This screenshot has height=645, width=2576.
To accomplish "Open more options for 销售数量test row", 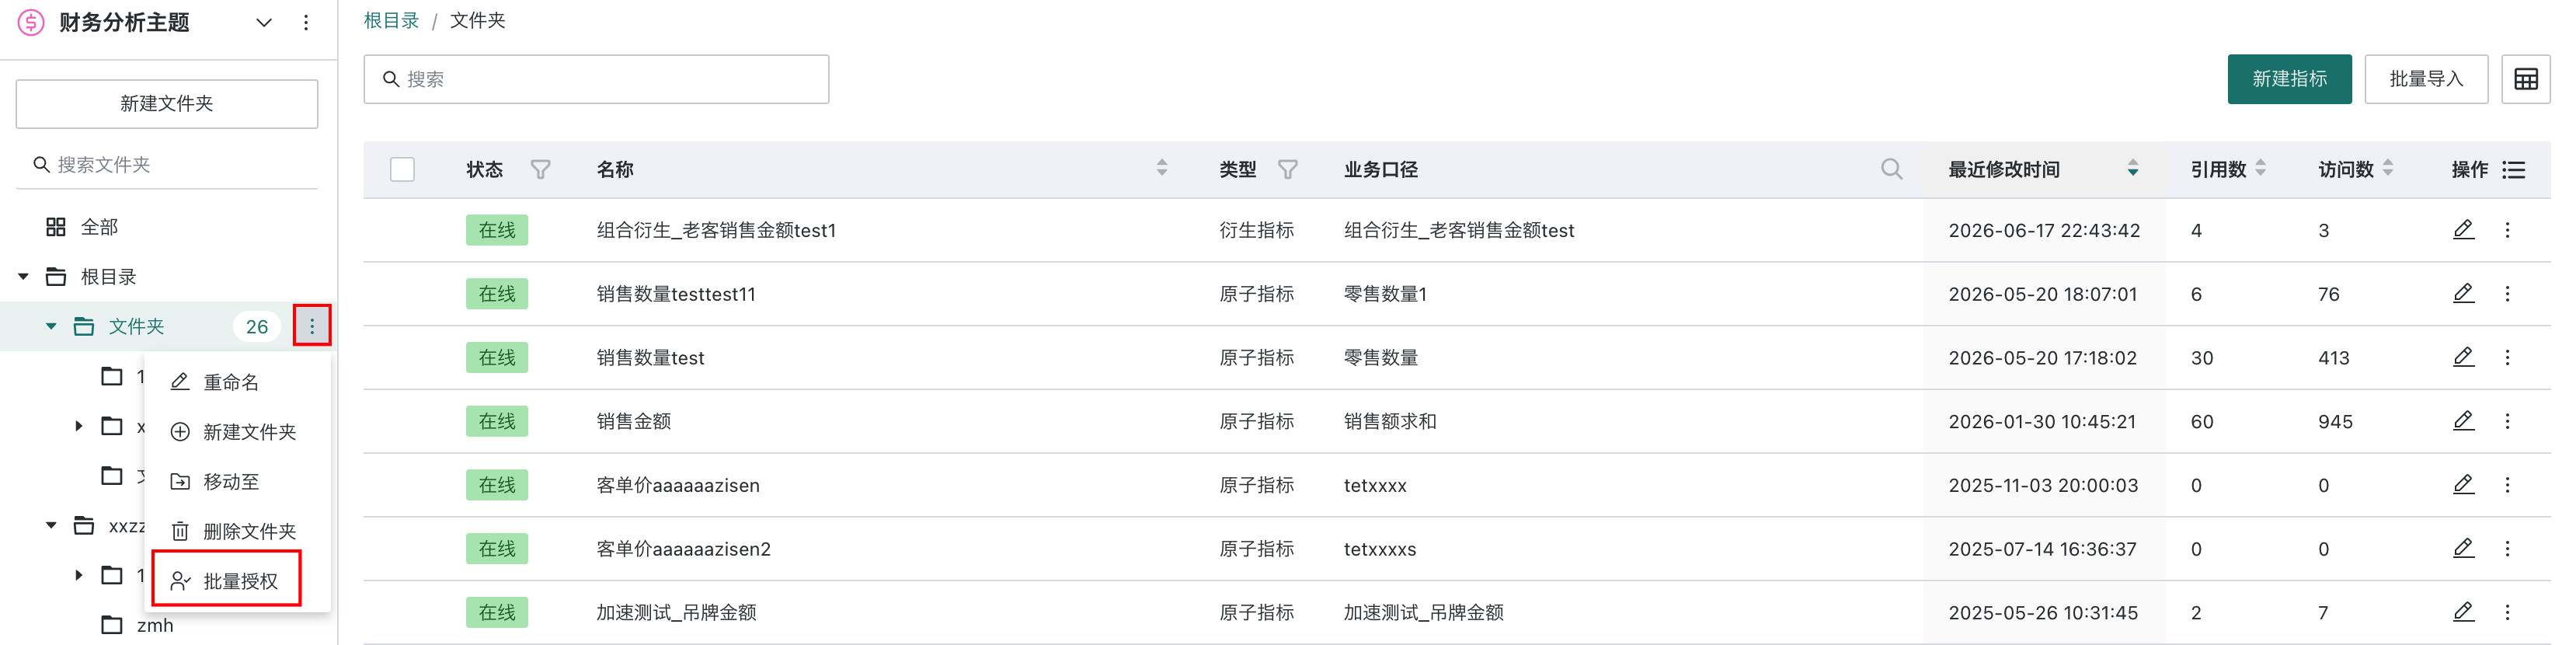I will pyautogui.click(x=2507, y=357).
